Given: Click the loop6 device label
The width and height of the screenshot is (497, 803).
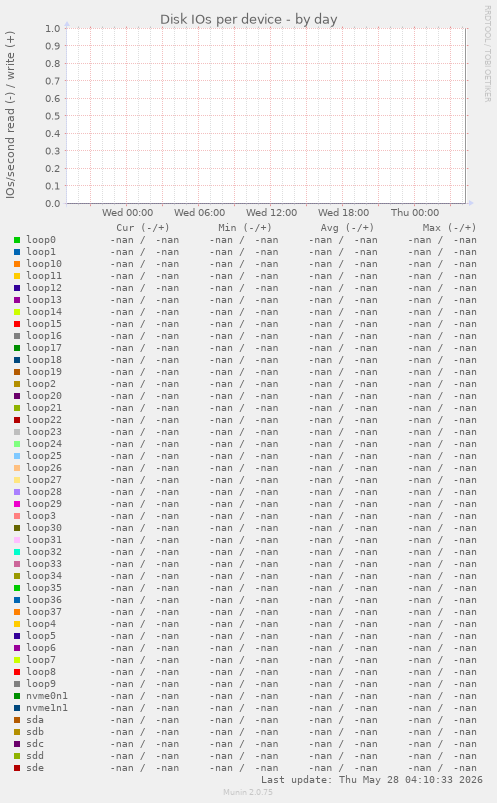Looking at the screenshot, I should (41, 648).
